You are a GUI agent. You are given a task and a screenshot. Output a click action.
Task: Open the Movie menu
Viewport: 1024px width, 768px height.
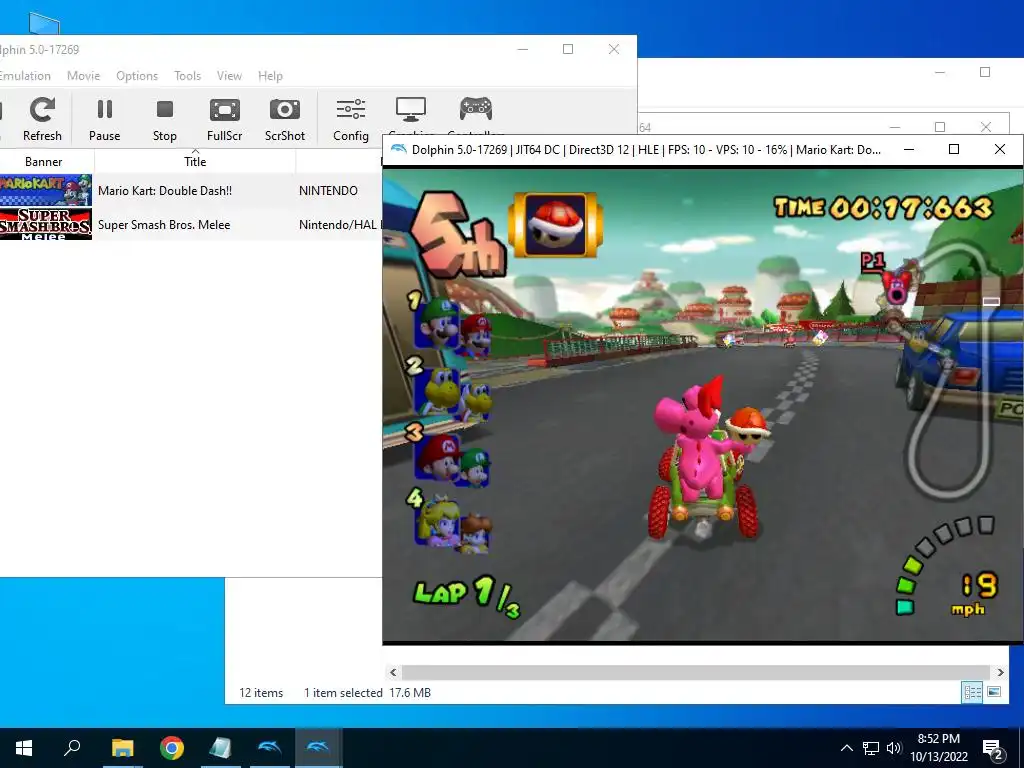84,76
